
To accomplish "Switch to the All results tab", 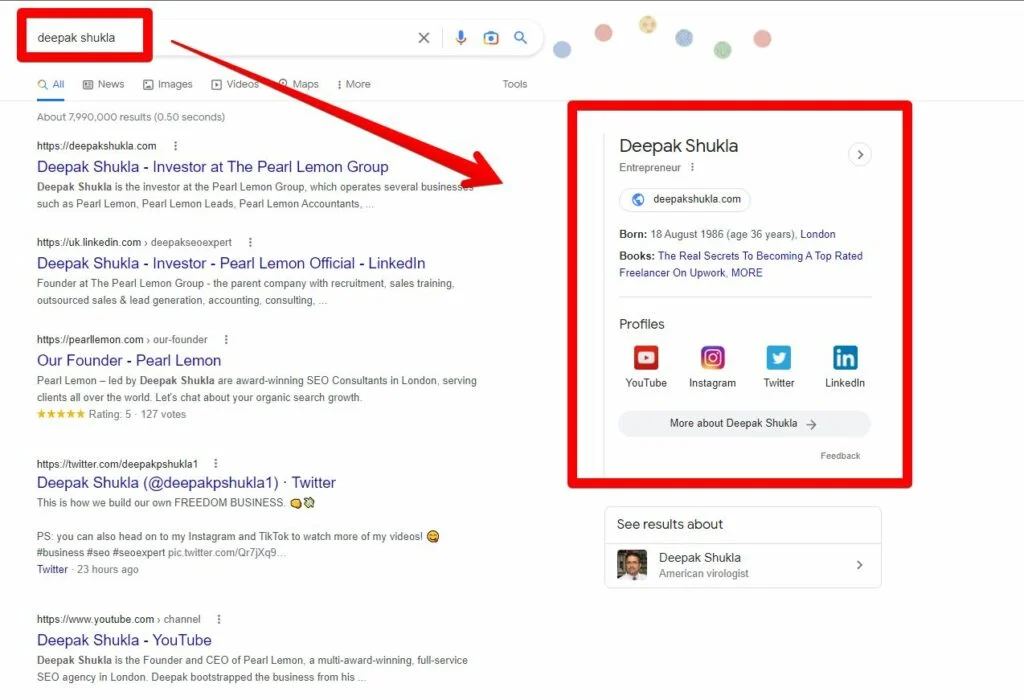I will click(x=51, y=84).
